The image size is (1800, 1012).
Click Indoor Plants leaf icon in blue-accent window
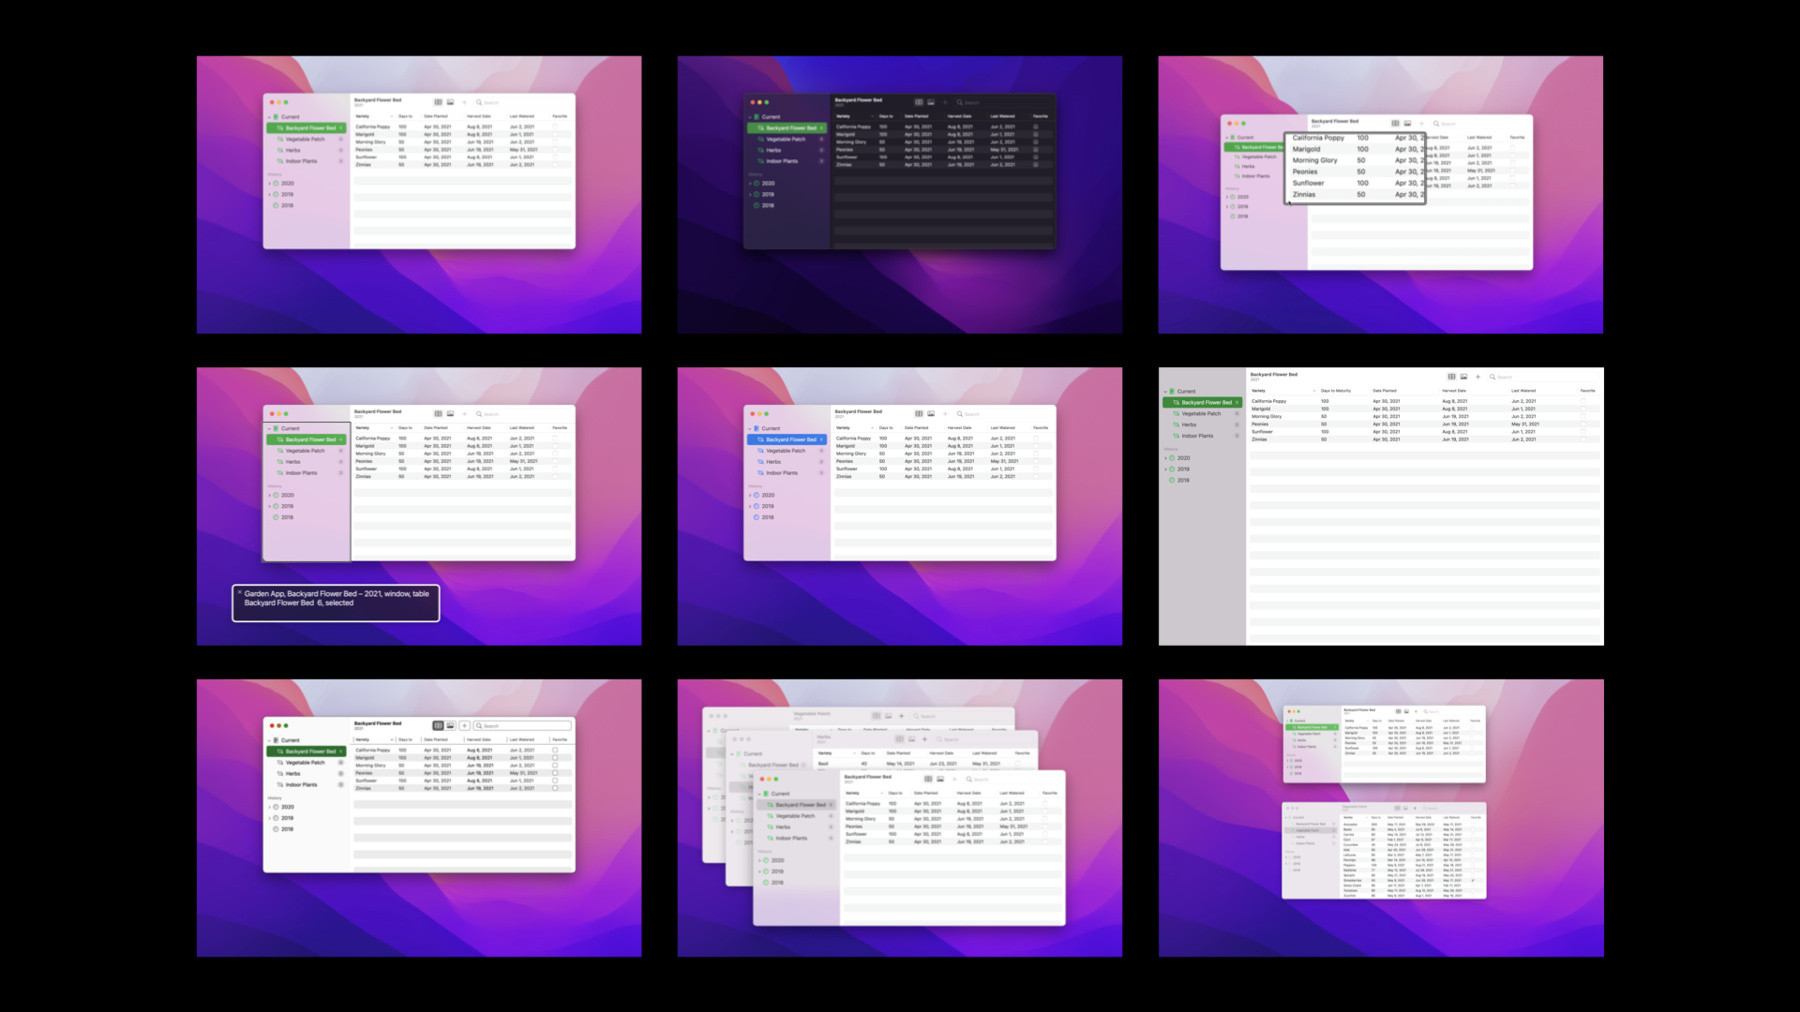pos(761,473)
